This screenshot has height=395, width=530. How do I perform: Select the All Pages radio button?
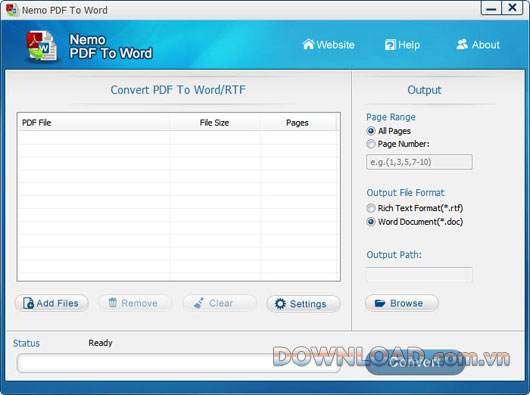tap(371, 131)
